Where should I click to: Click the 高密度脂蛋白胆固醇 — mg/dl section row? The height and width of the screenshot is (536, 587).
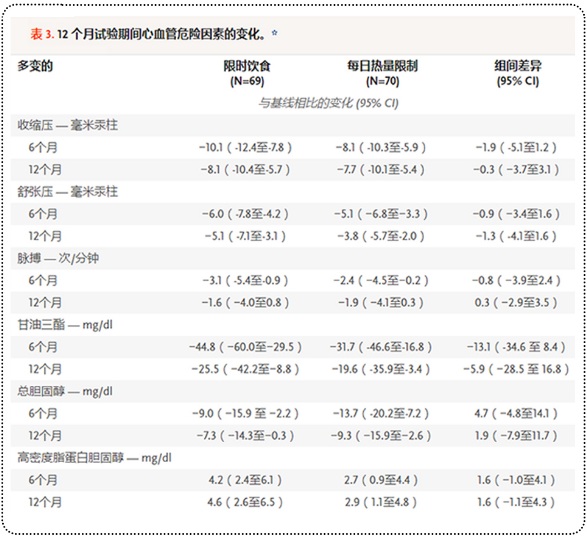tap(293, 458)
